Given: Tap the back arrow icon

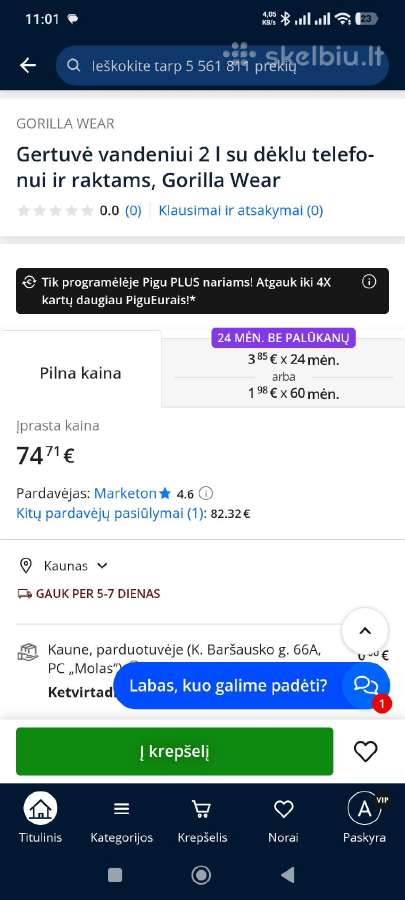Looking at the screenshot, I should point(28,65).
